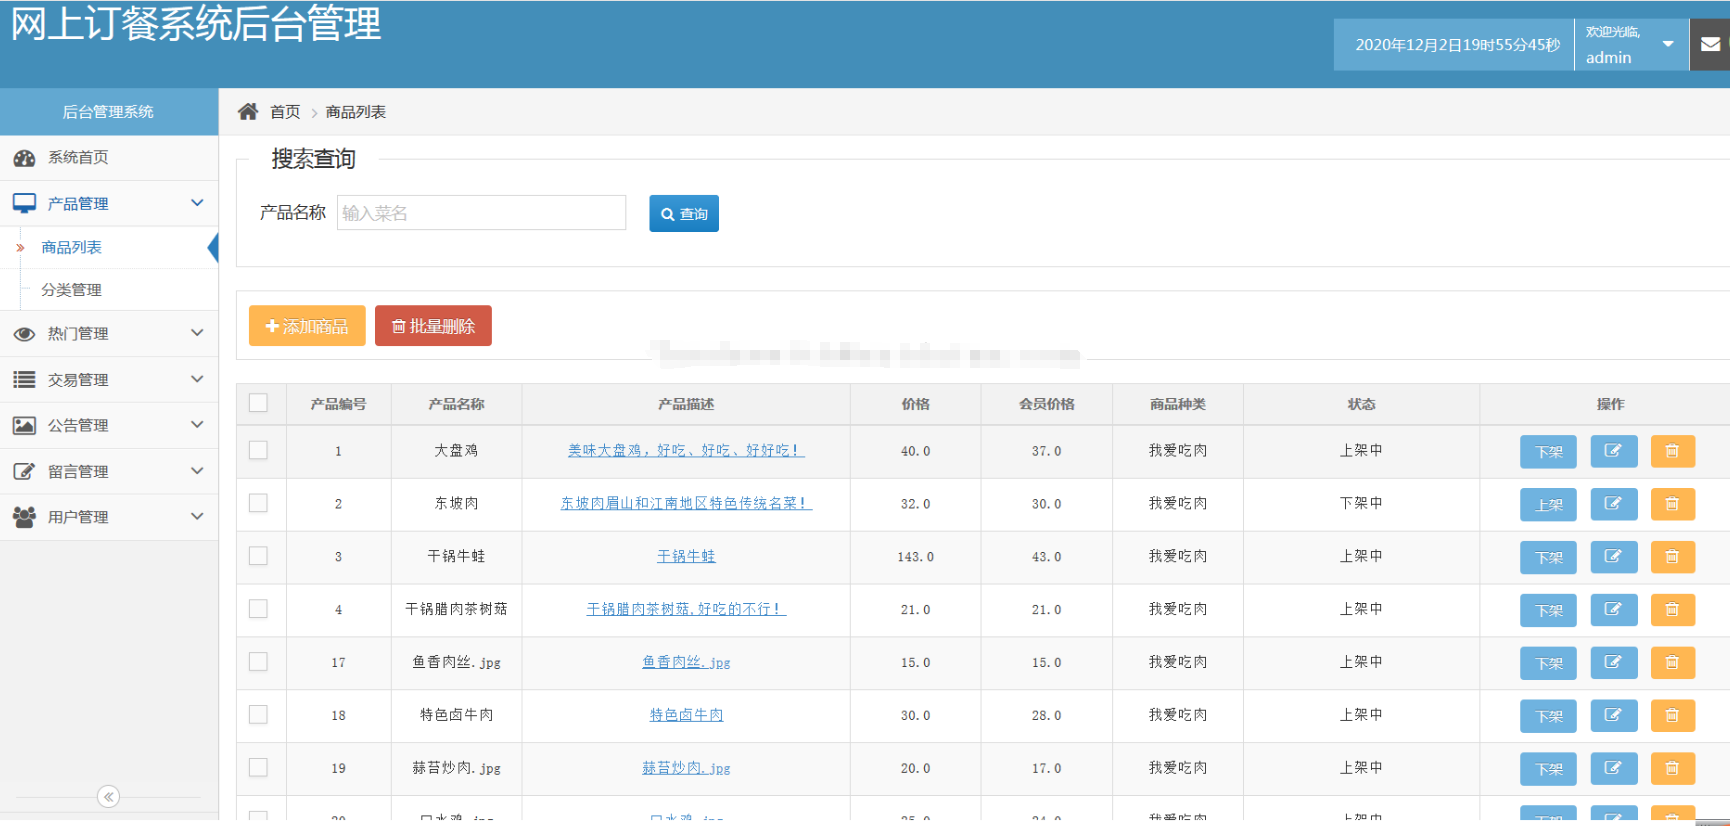Click 下架 button for 干锅牛蛙
The height and width of the screenshot is (826, 1730).
click(x=1548, y=558)
